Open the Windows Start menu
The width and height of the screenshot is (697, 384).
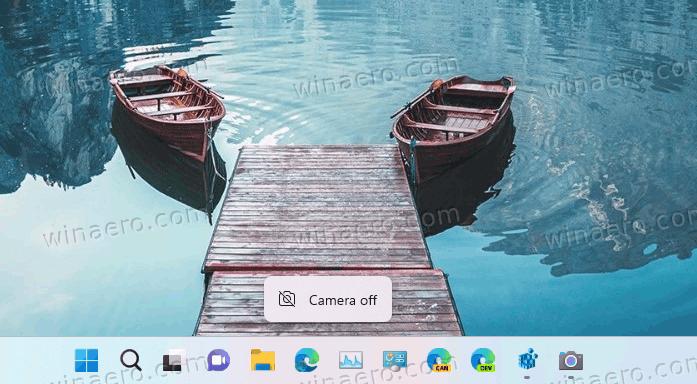86,360
